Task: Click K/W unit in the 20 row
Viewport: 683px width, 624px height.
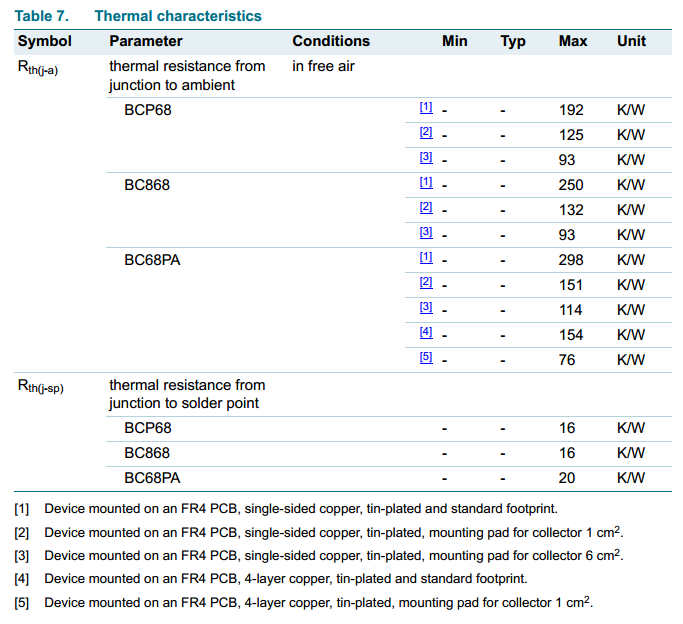Action: [631, 478]
